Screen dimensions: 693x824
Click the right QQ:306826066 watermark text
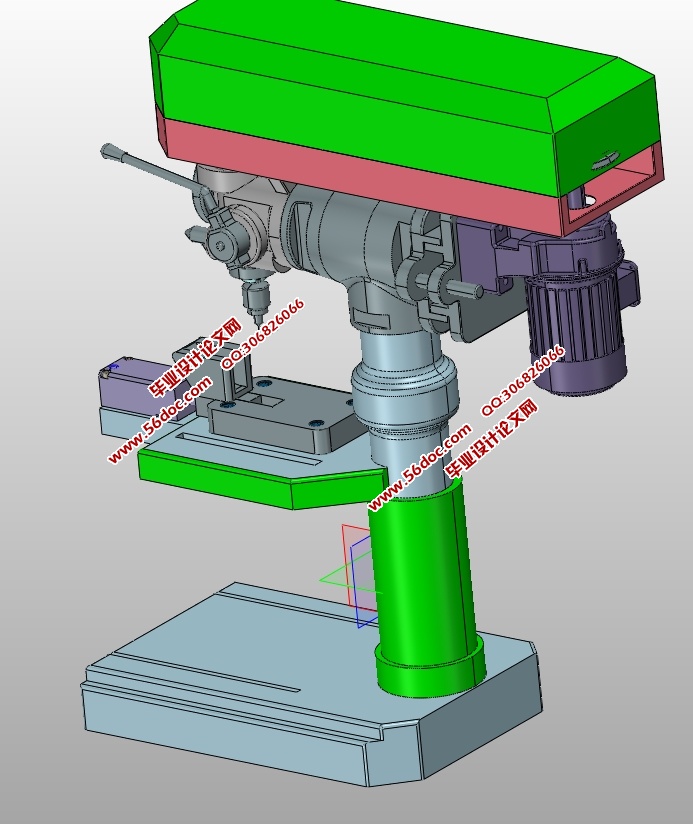click(523, 381)
